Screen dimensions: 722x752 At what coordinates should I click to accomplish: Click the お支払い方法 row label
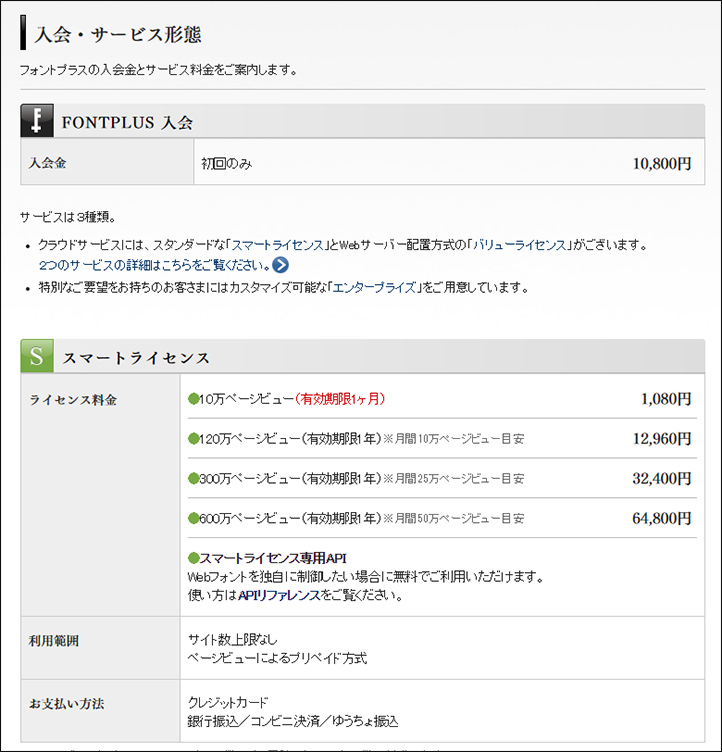pyautogui.click(x=67, y=704)
